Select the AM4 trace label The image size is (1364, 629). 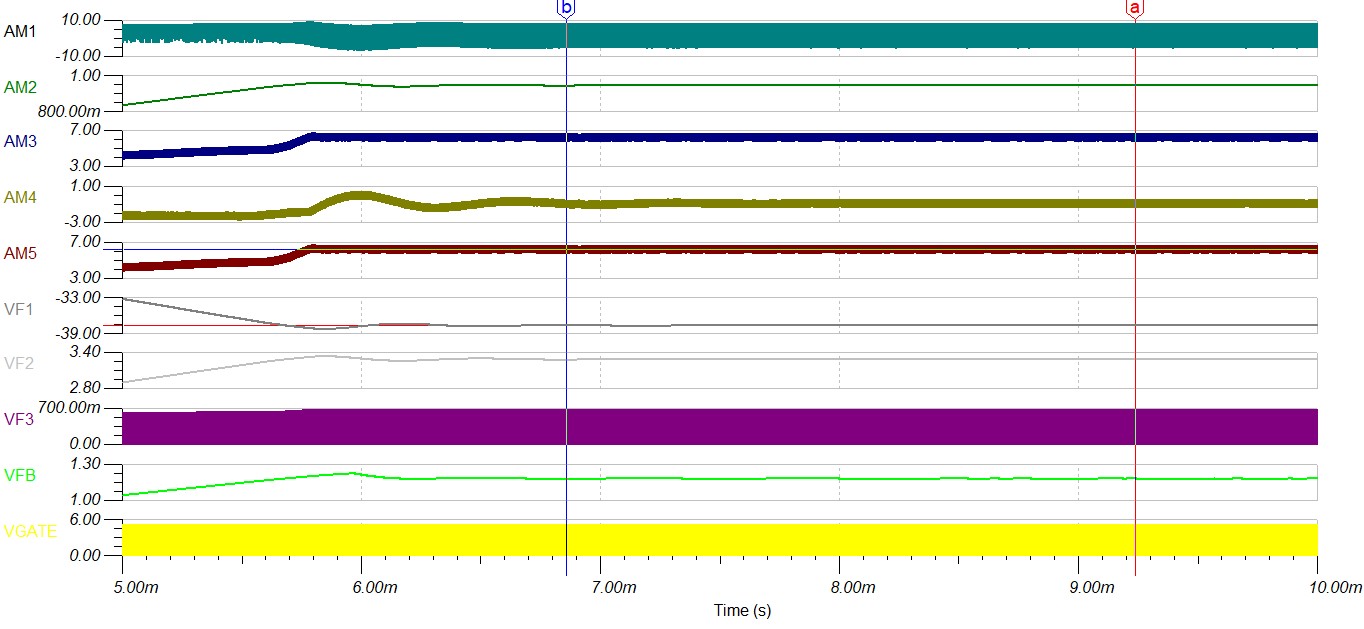click(21, 198)
